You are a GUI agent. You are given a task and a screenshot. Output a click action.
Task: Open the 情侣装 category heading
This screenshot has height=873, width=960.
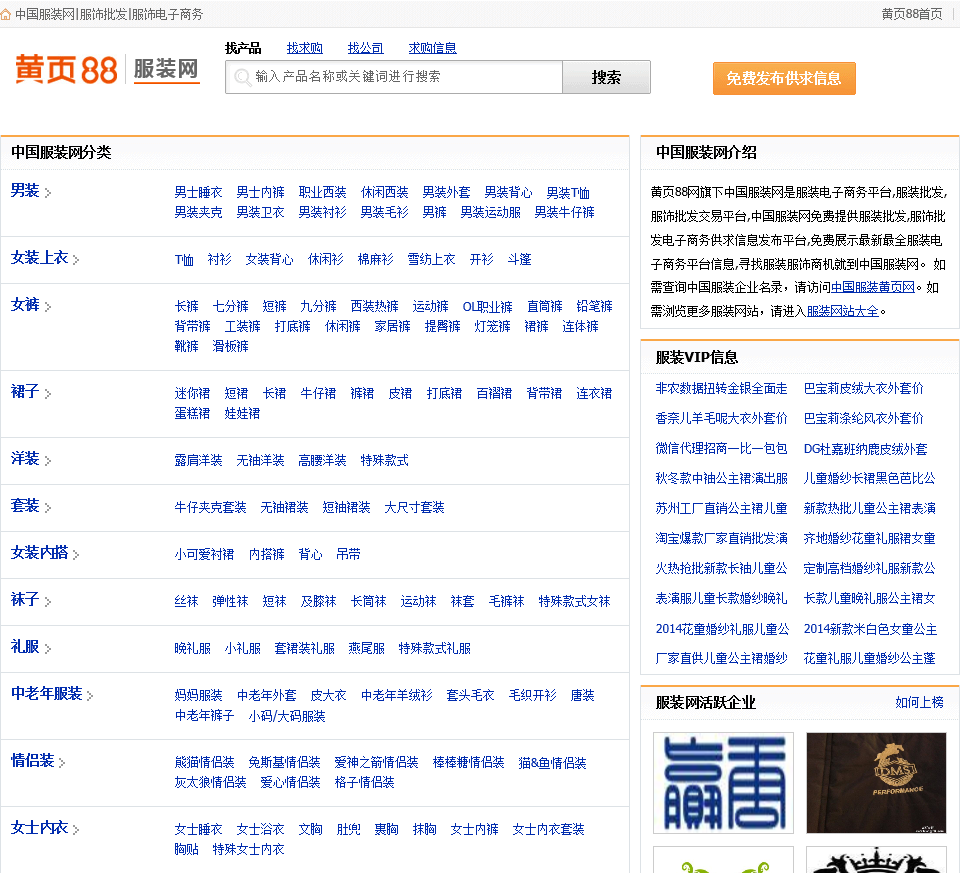click(x=32, y=760)
